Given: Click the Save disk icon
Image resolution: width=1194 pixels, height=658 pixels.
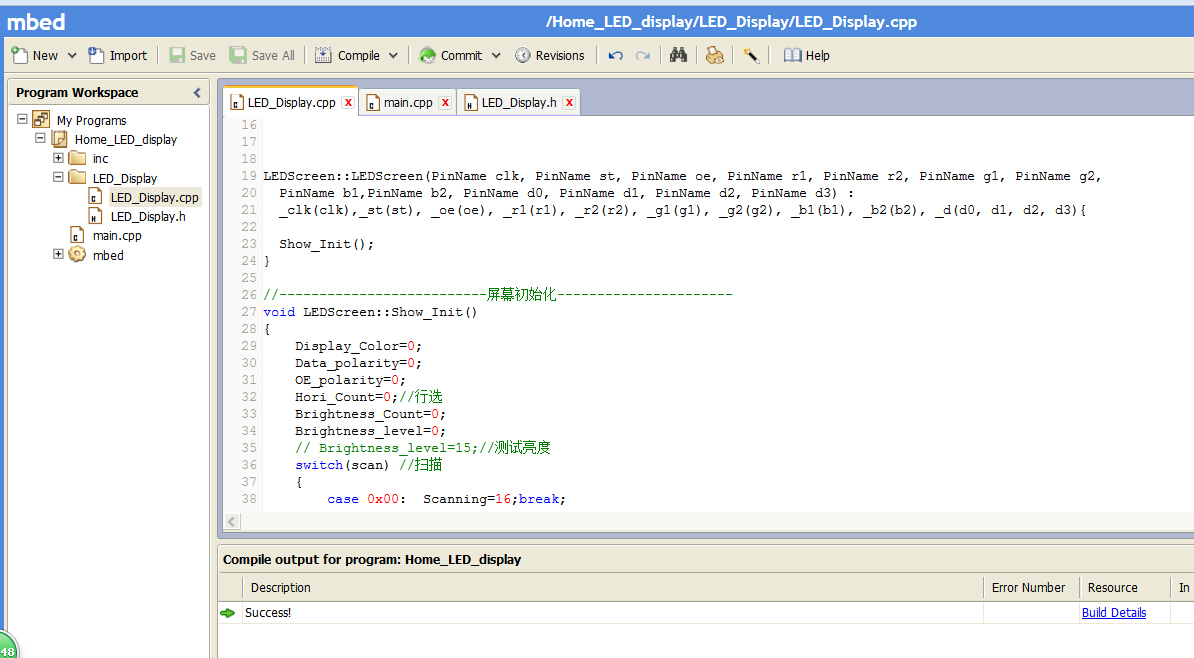Looking at the screenshot, I should tap(177, 55).
